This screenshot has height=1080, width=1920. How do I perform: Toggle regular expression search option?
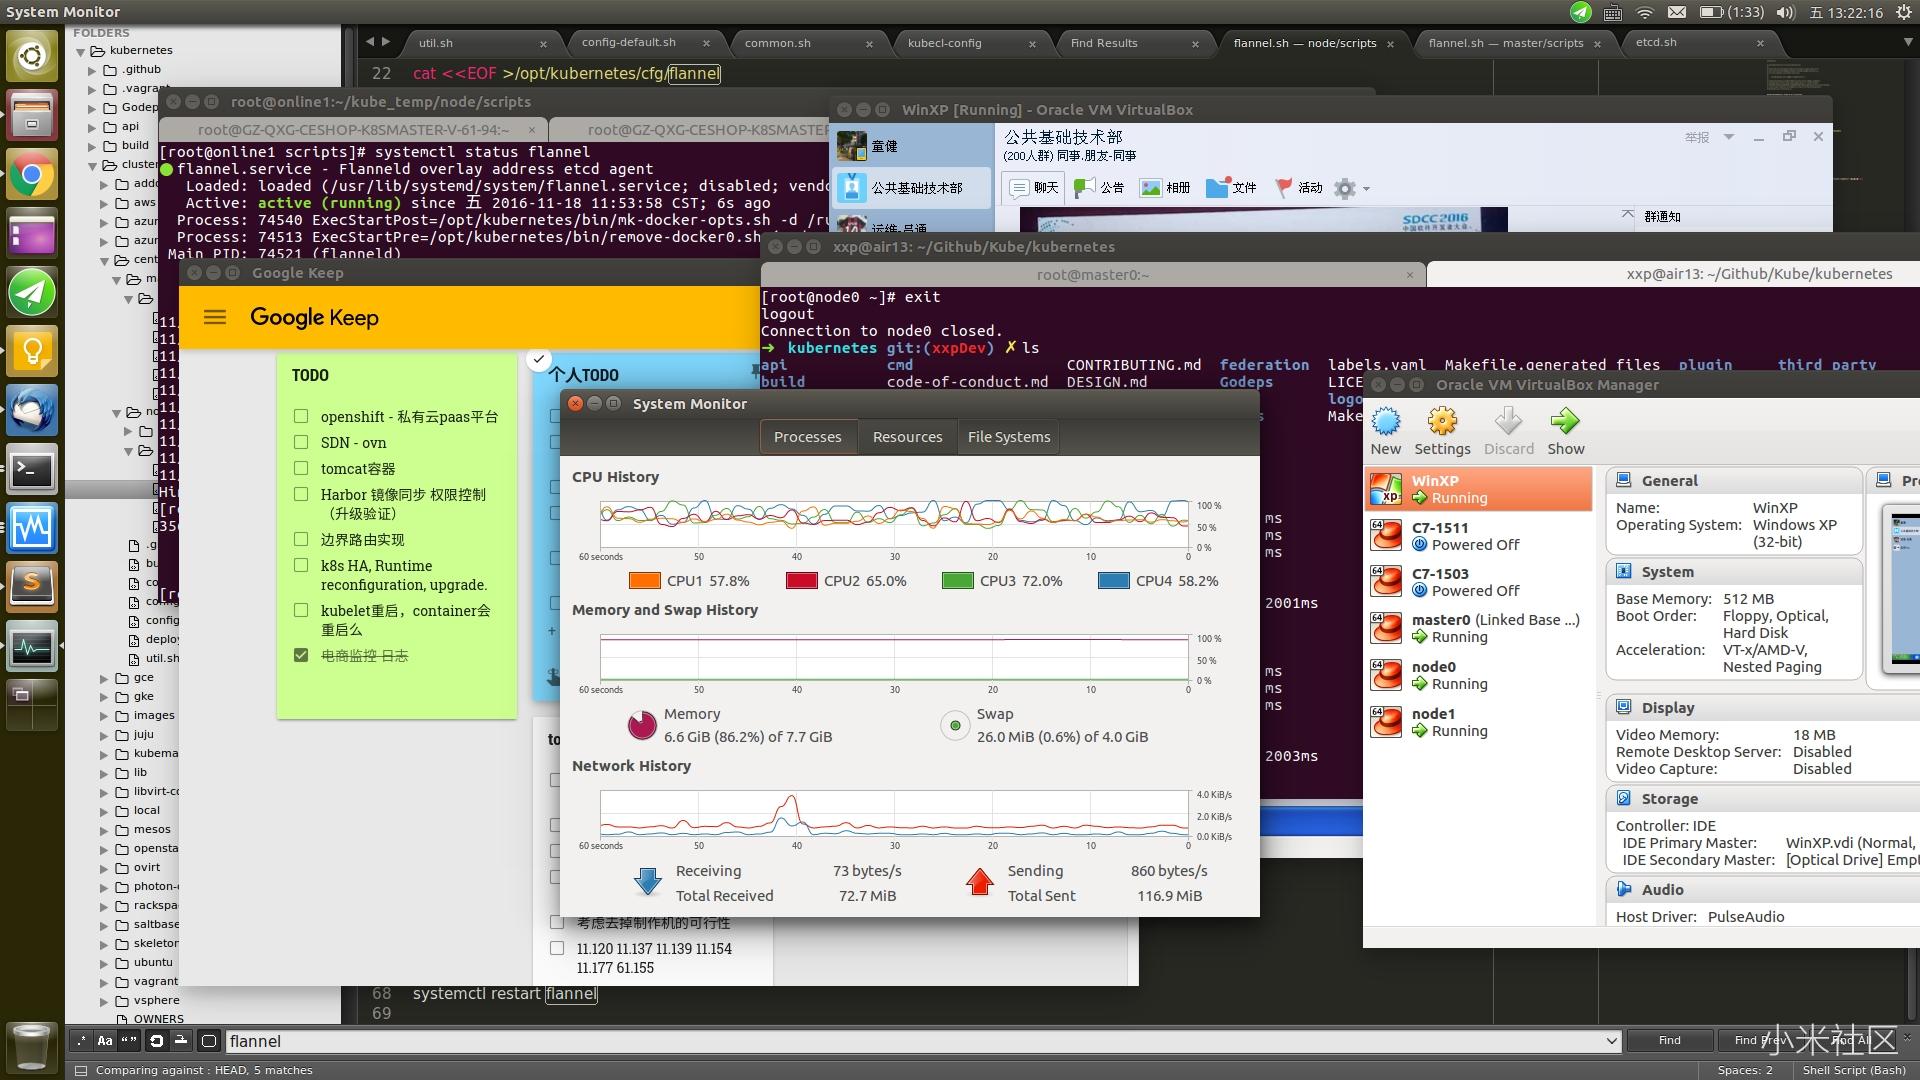click(x=81, y=1041)
